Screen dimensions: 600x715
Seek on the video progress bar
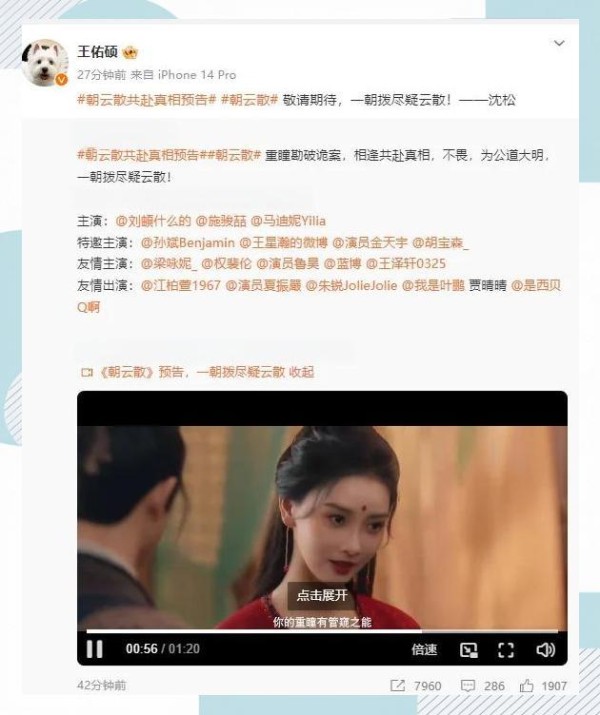(322, 631)
